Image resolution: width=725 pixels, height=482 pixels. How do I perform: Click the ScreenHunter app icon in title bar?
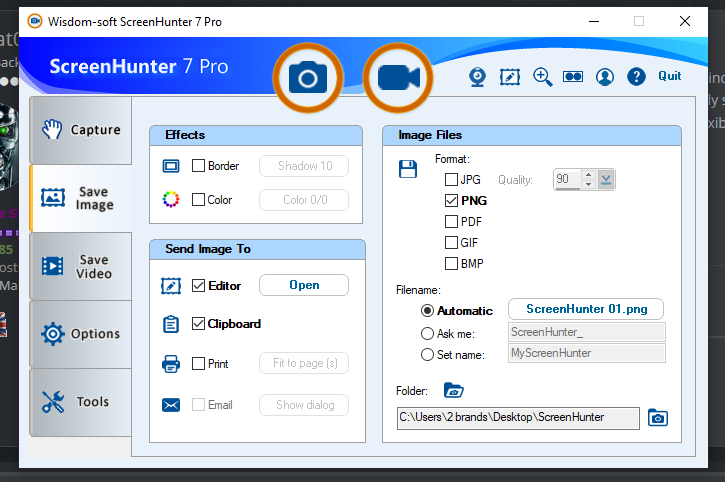click(x=35, y=21)
